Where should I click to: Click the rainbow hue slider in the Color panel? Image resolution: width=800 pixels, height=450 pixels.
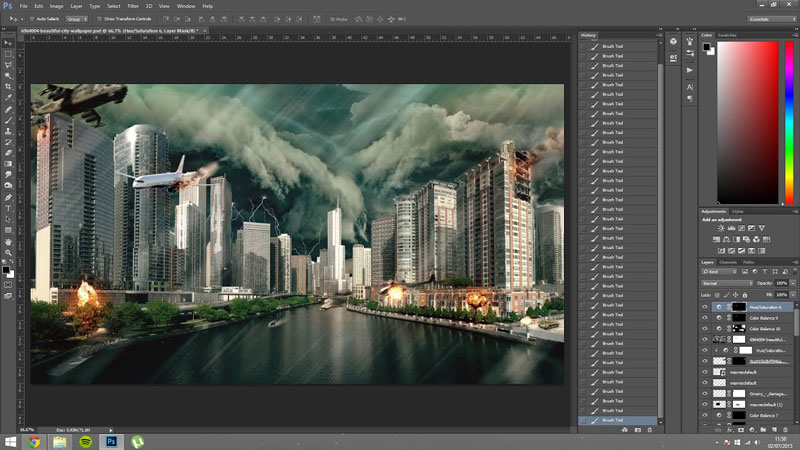click(x=791, y=120)
